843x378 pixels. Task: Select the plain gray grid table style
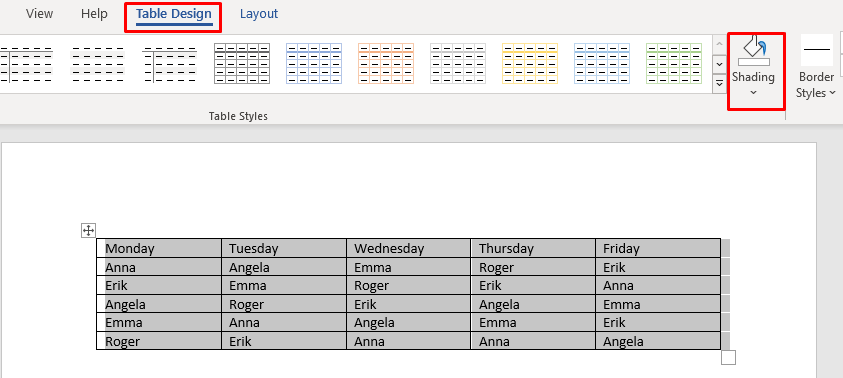[458, 63]
